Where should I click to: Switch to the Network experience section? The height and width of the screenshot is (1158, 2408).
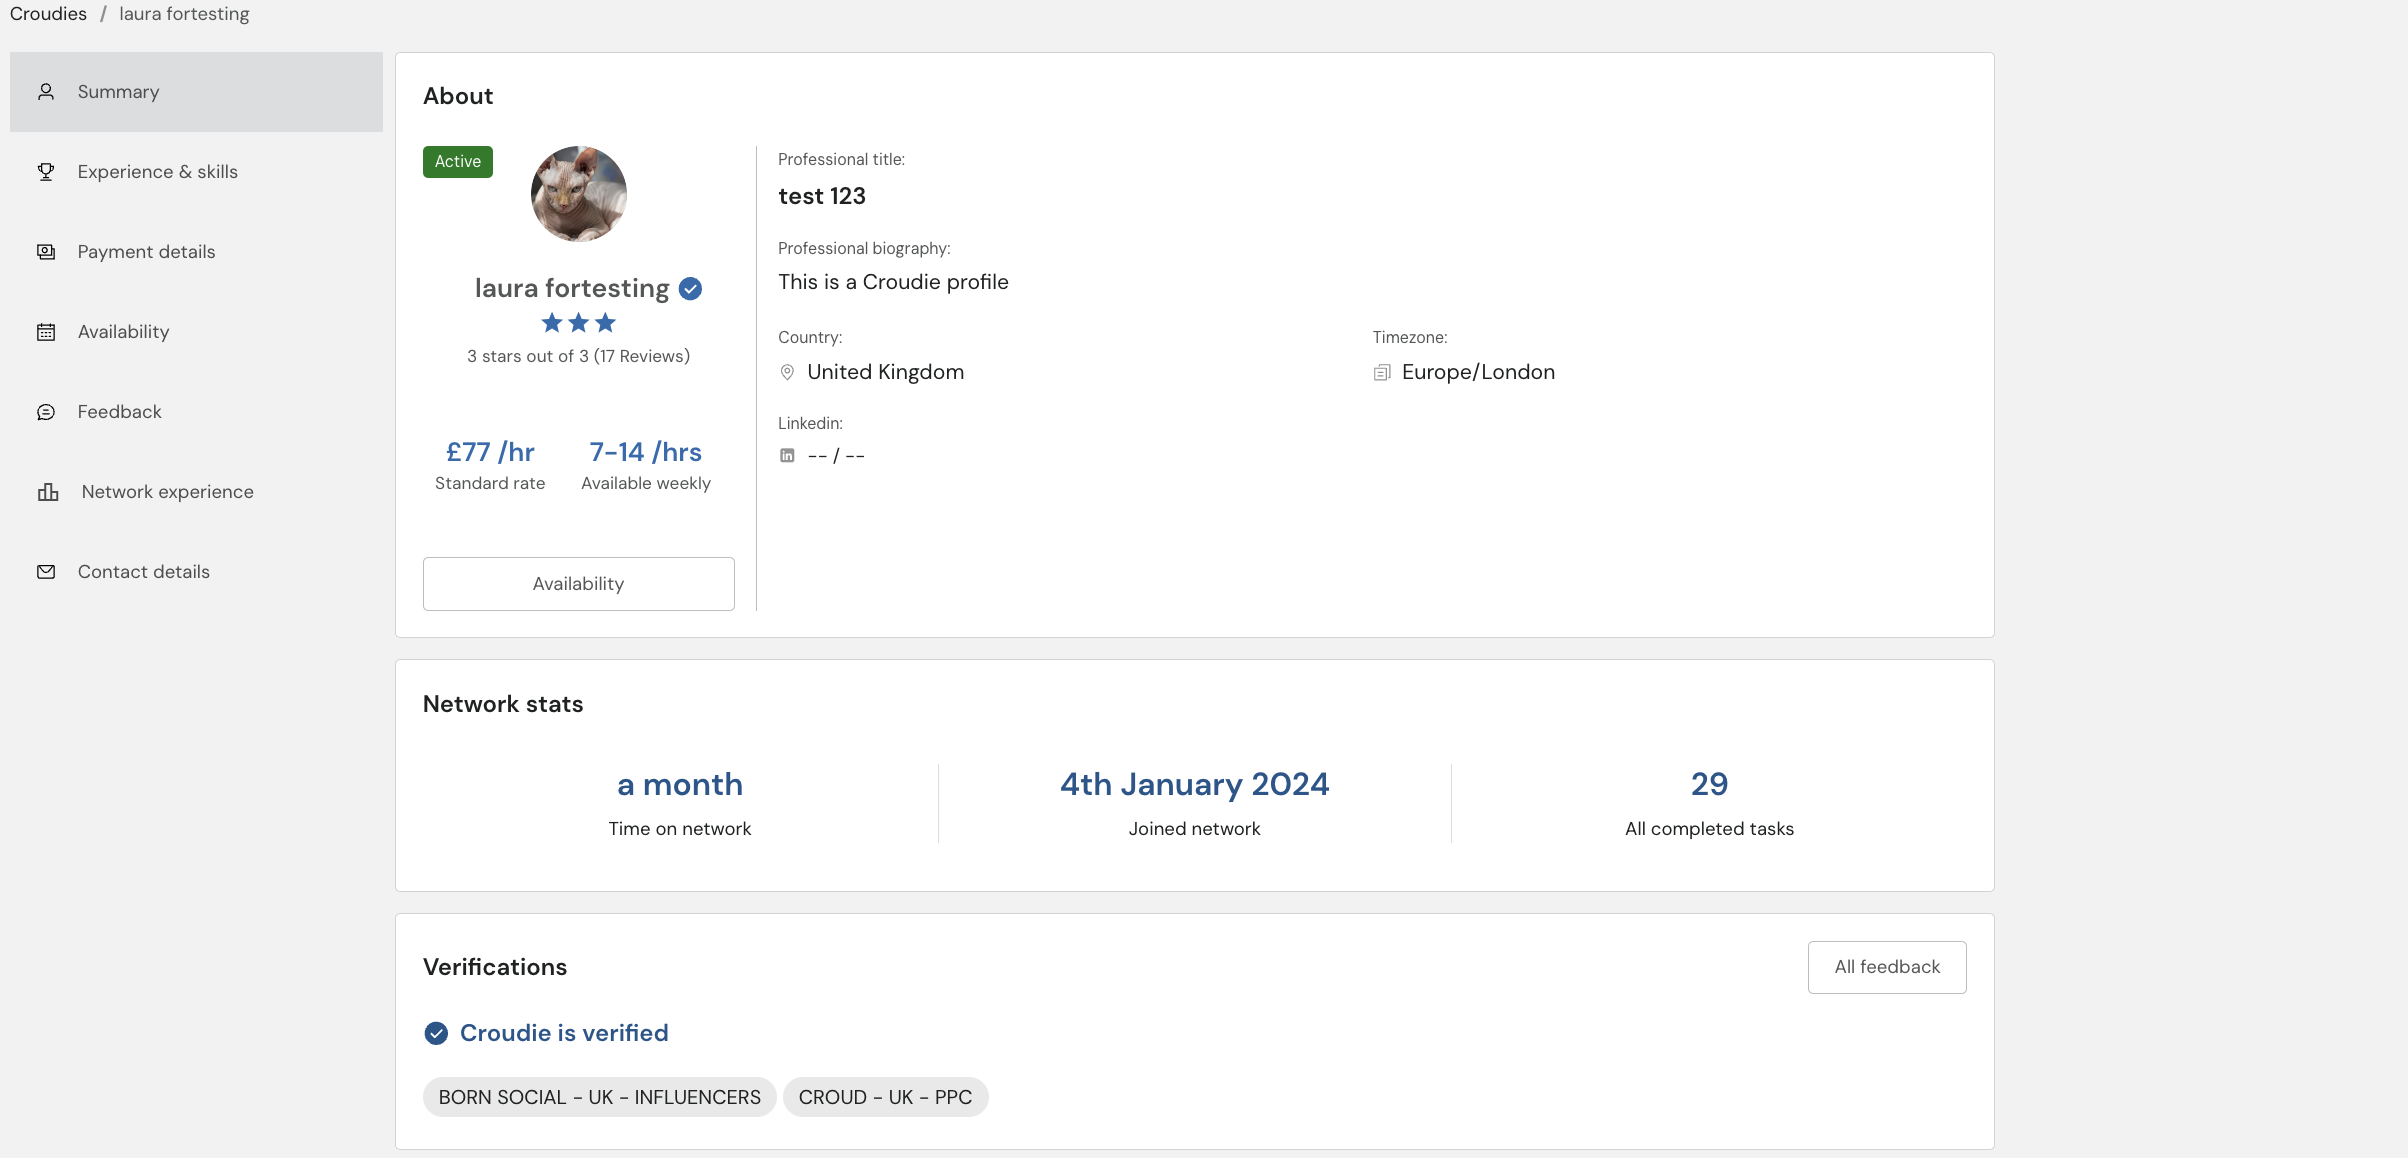pos(167,492)
